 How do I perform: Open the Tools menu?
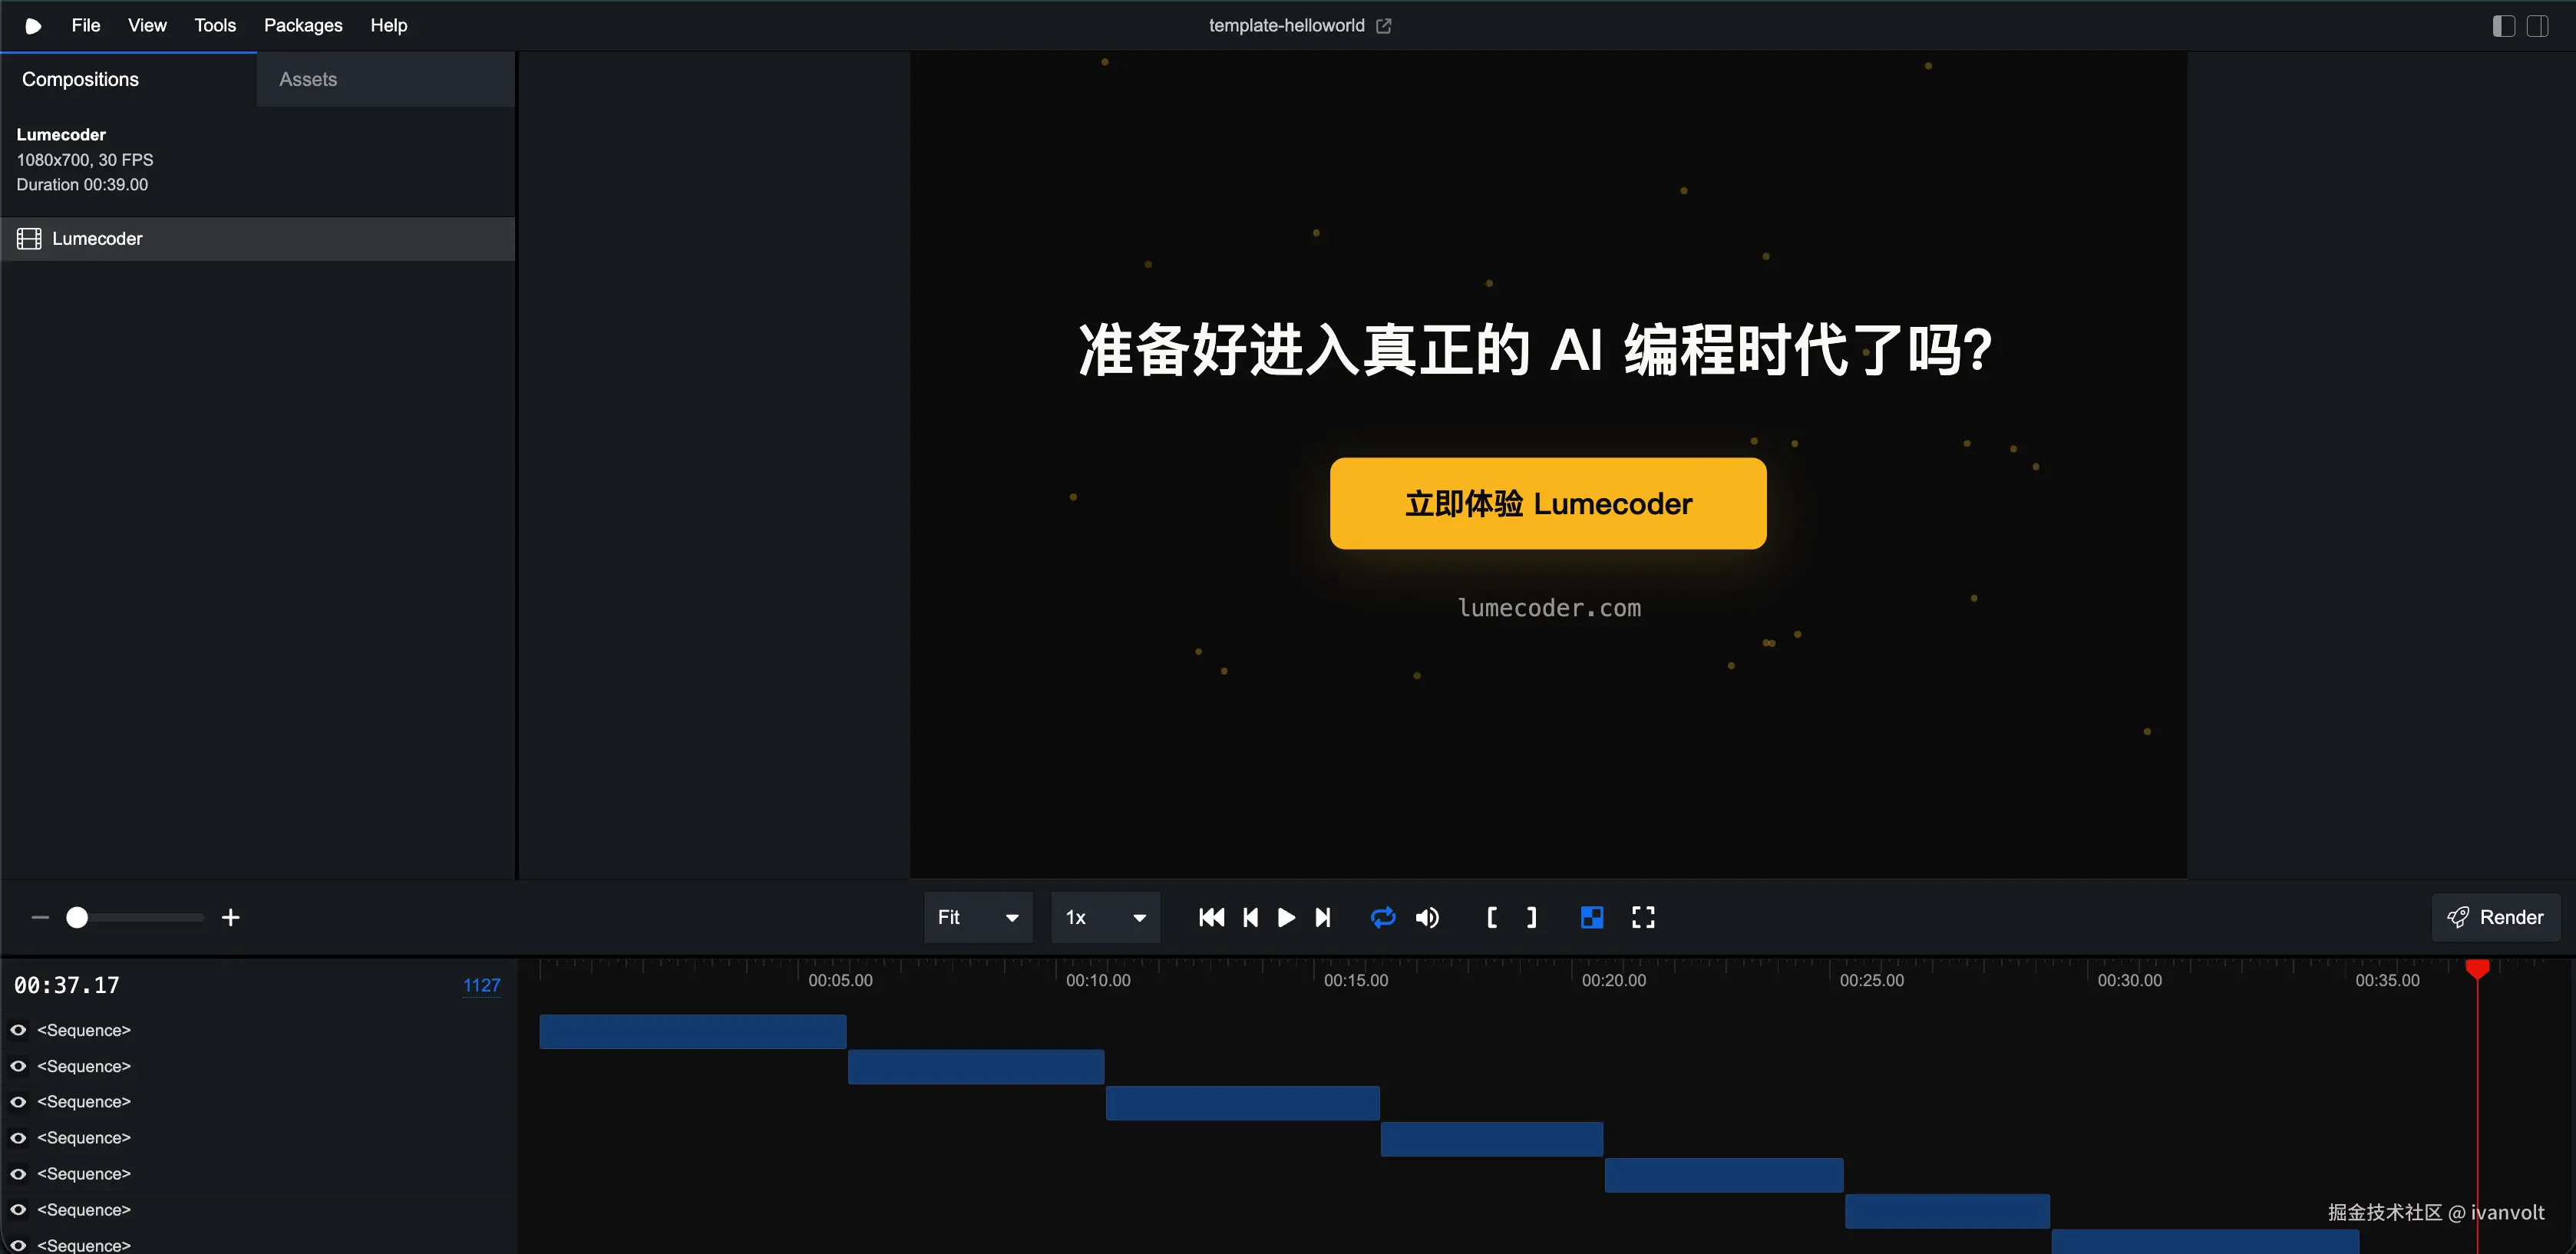[x=215, y=25]
